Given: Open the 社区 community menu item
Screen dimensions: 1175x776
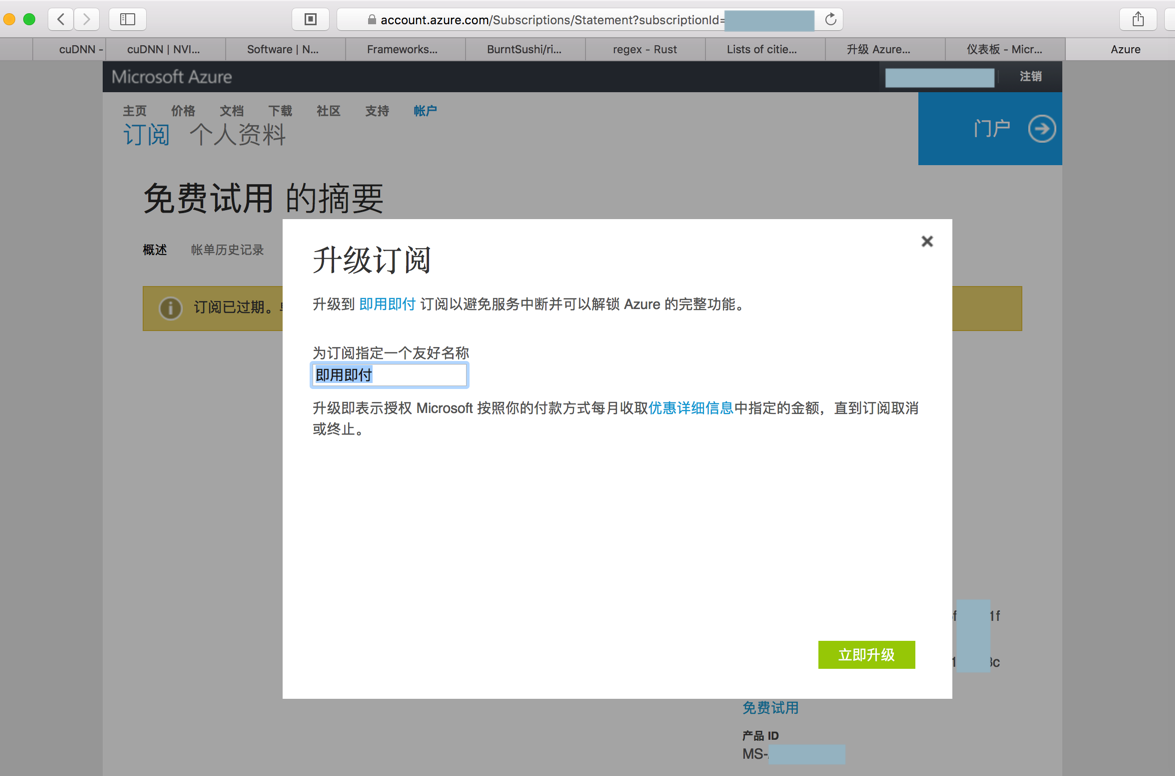Looking at the screenshot, I should pyautogui.click(x=328, y=111).
